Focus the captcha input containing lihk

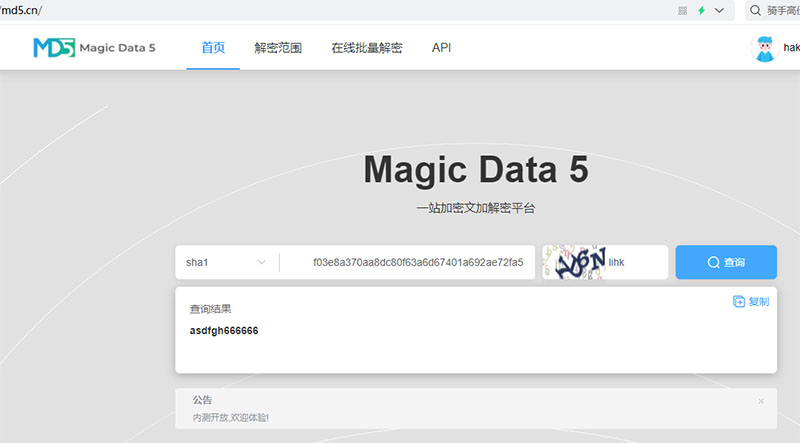pyautogui.click(x=636, y=262)
